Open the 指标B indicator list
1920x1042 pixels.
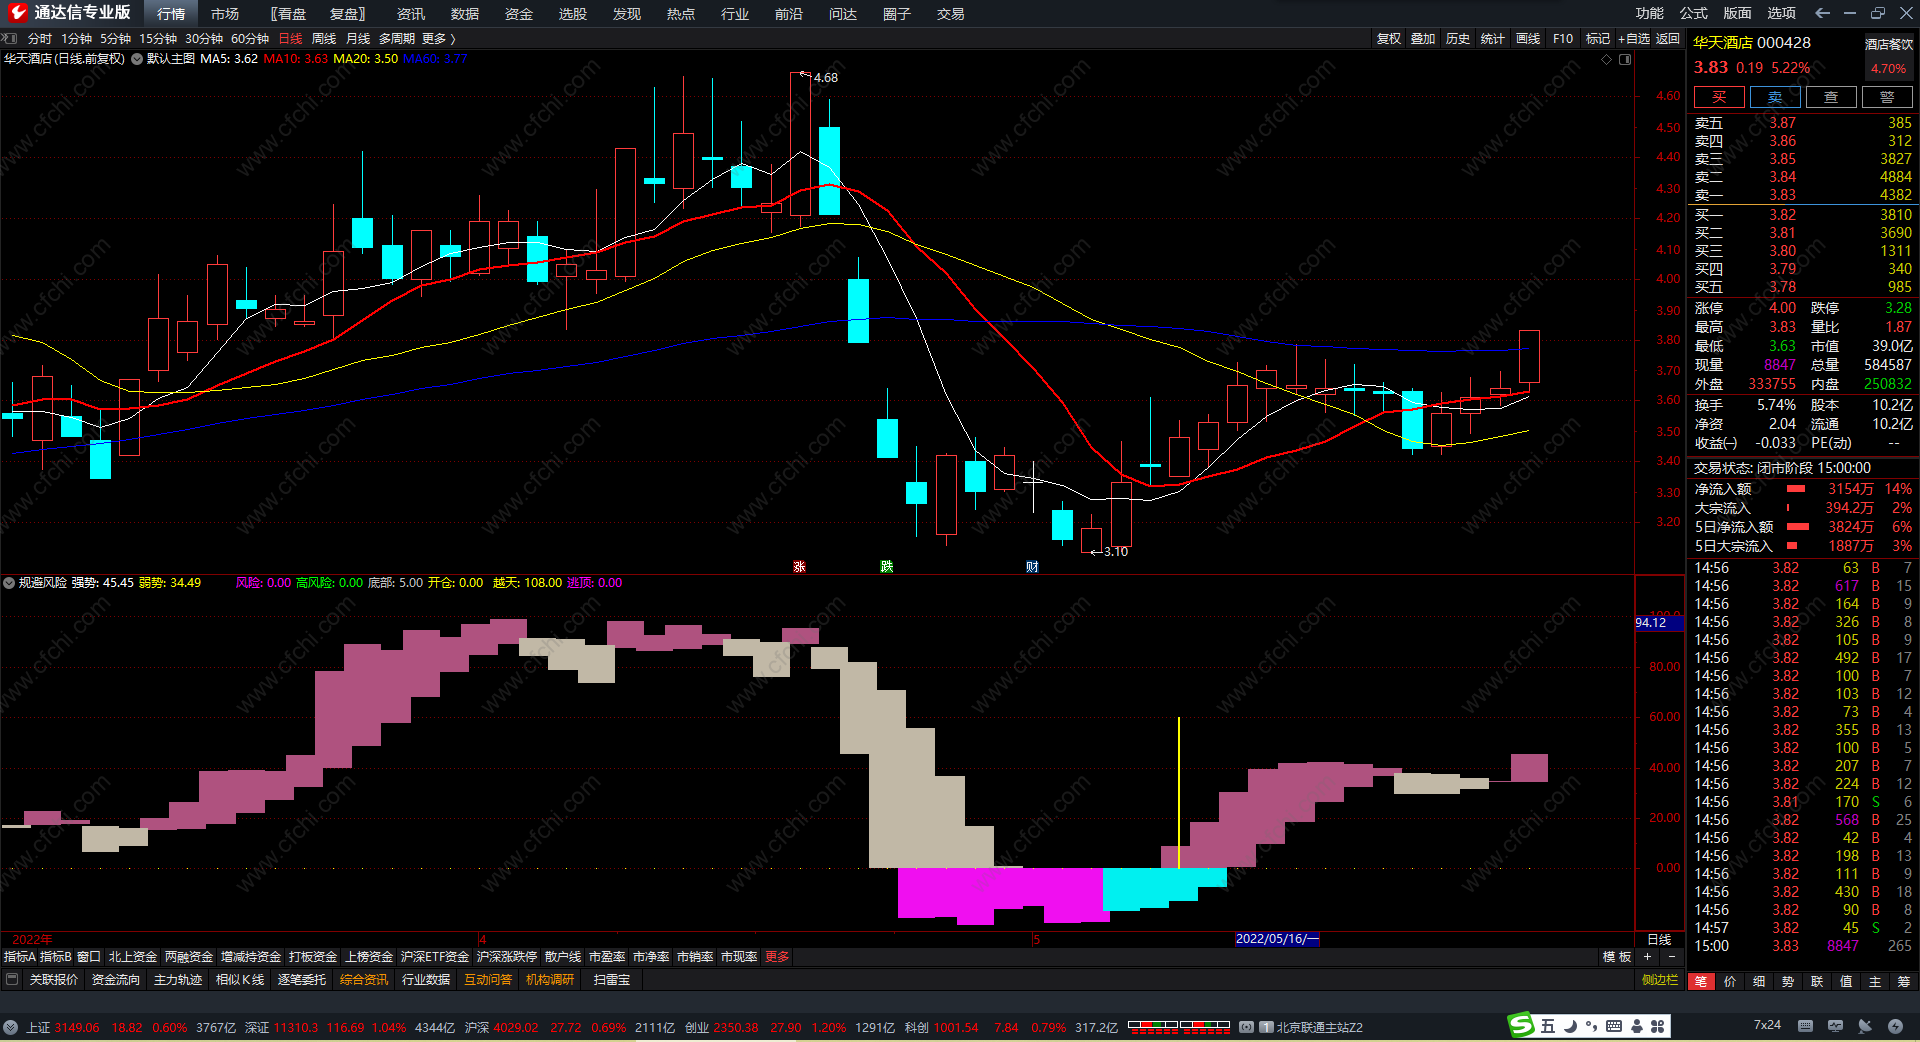56,957
